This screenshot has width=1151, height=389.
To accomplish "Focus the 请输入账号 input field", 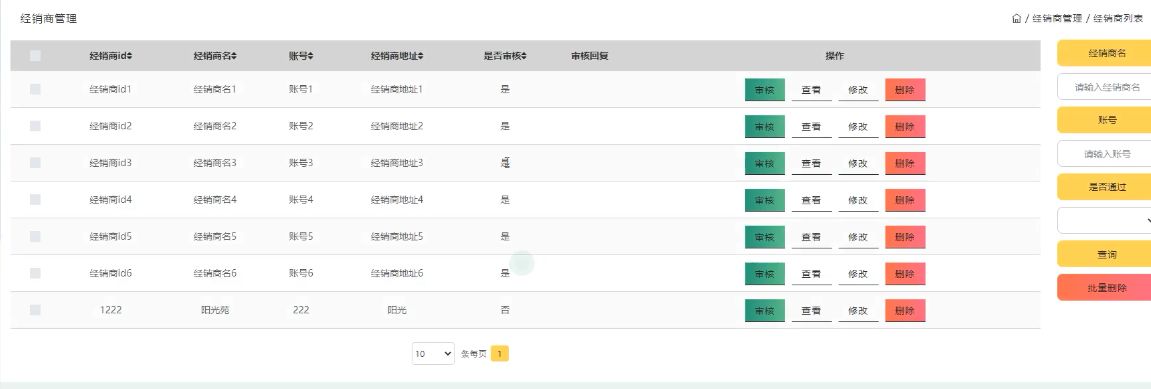I will coord(1104,154).
